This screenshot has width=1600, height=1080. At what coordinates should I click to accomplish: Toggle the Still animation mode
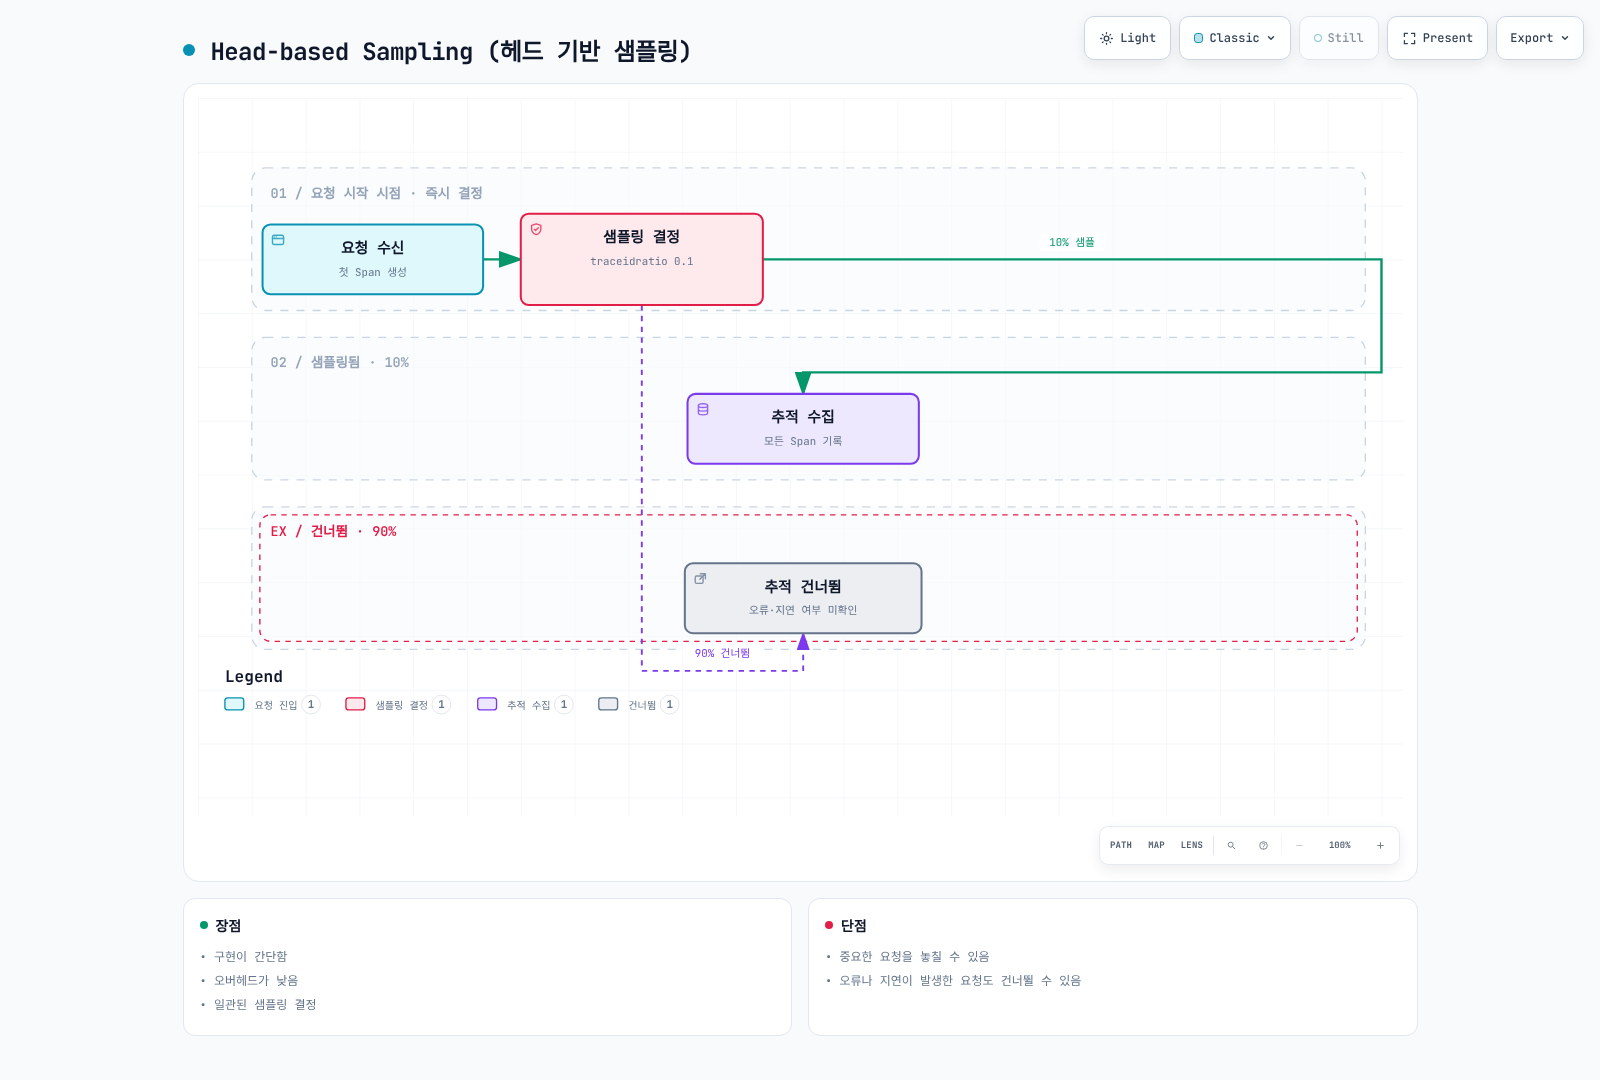1339,38
